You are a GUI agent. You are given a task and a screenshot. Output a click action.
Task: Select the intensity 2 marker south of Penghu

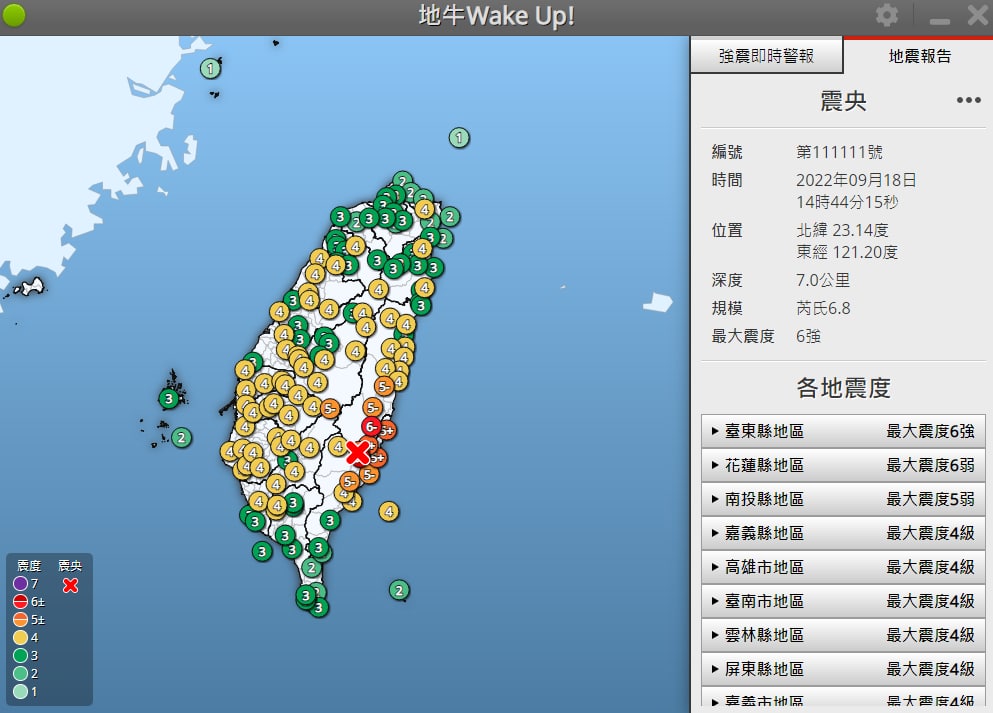(182, 438)
